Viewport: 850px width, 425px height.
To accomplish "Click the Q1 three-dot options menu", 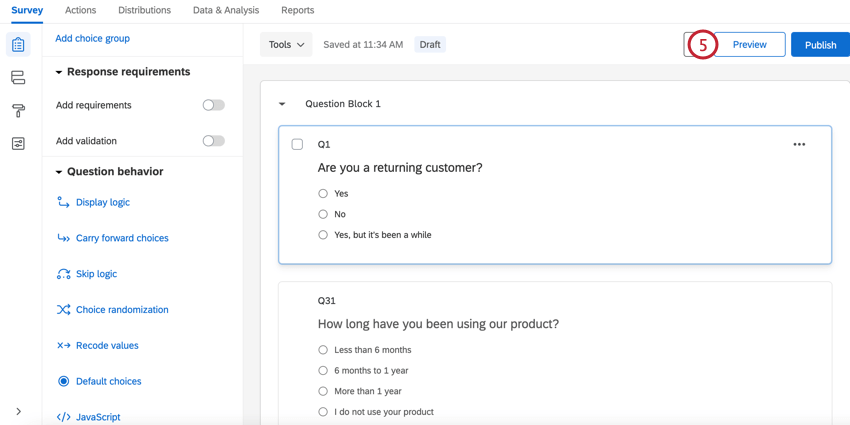I will click(x=799, y=145).
